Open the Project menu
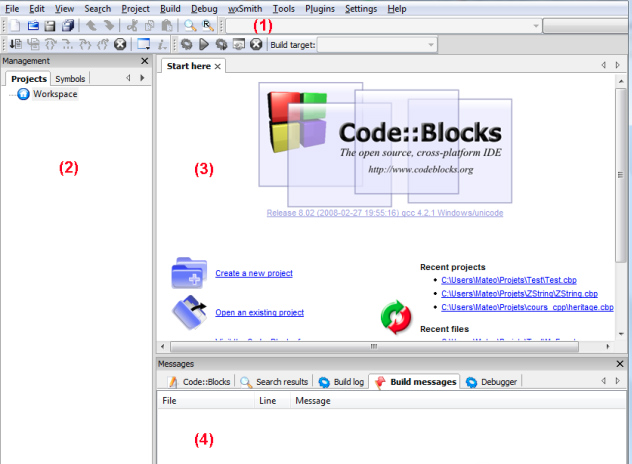Screen dimensions: 632x464 coord(135,8)
